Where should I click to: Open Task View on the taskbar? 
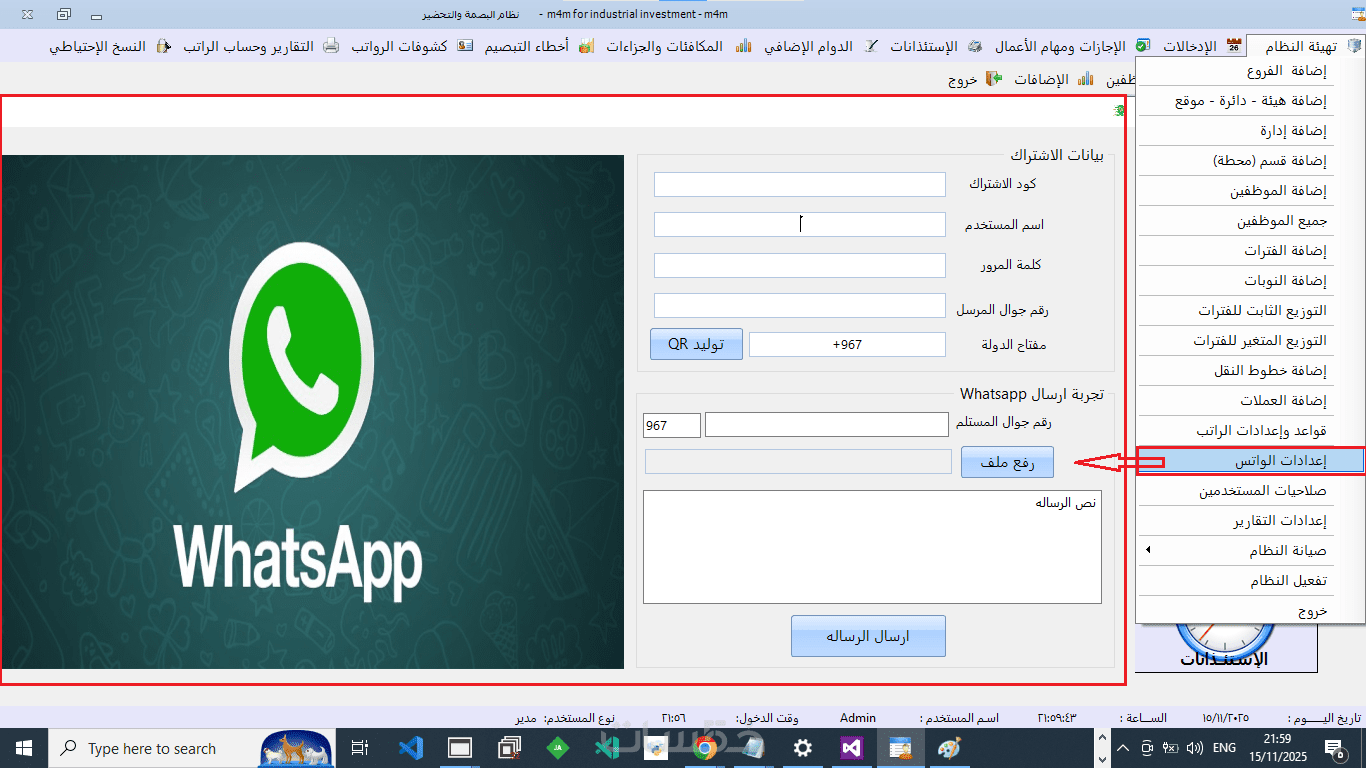click(x=361, y=748)
